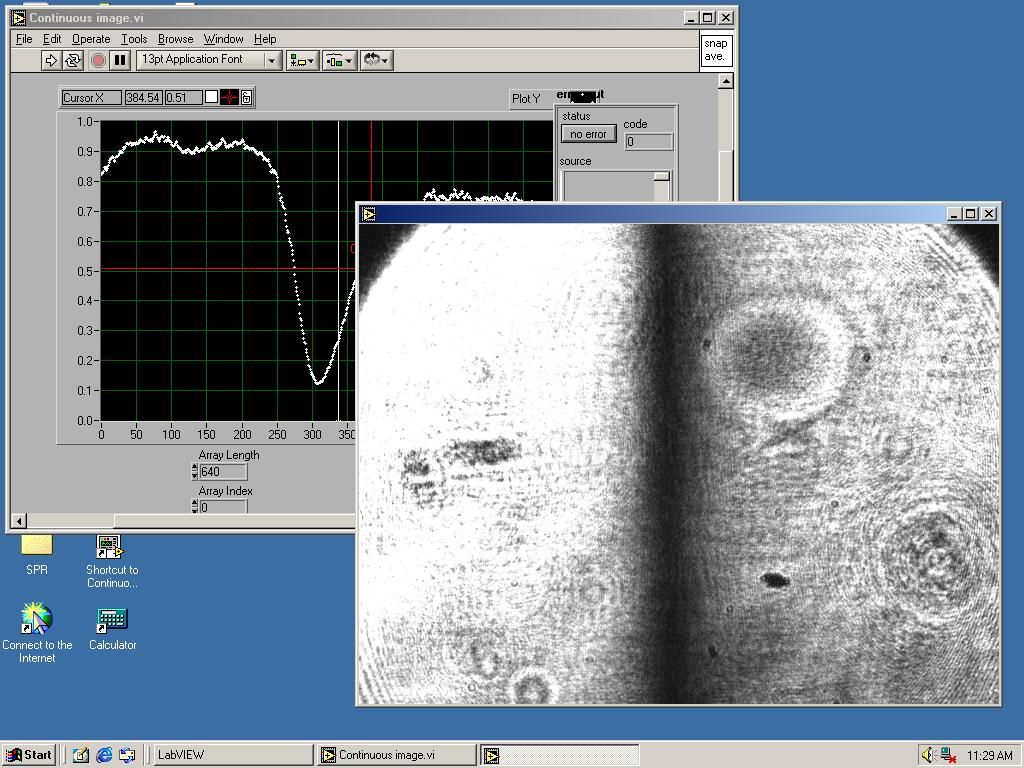The height and width of the screenshot is (768, 1024).
Task: Pause VI execution with the pause button
Action: (118, 60)
